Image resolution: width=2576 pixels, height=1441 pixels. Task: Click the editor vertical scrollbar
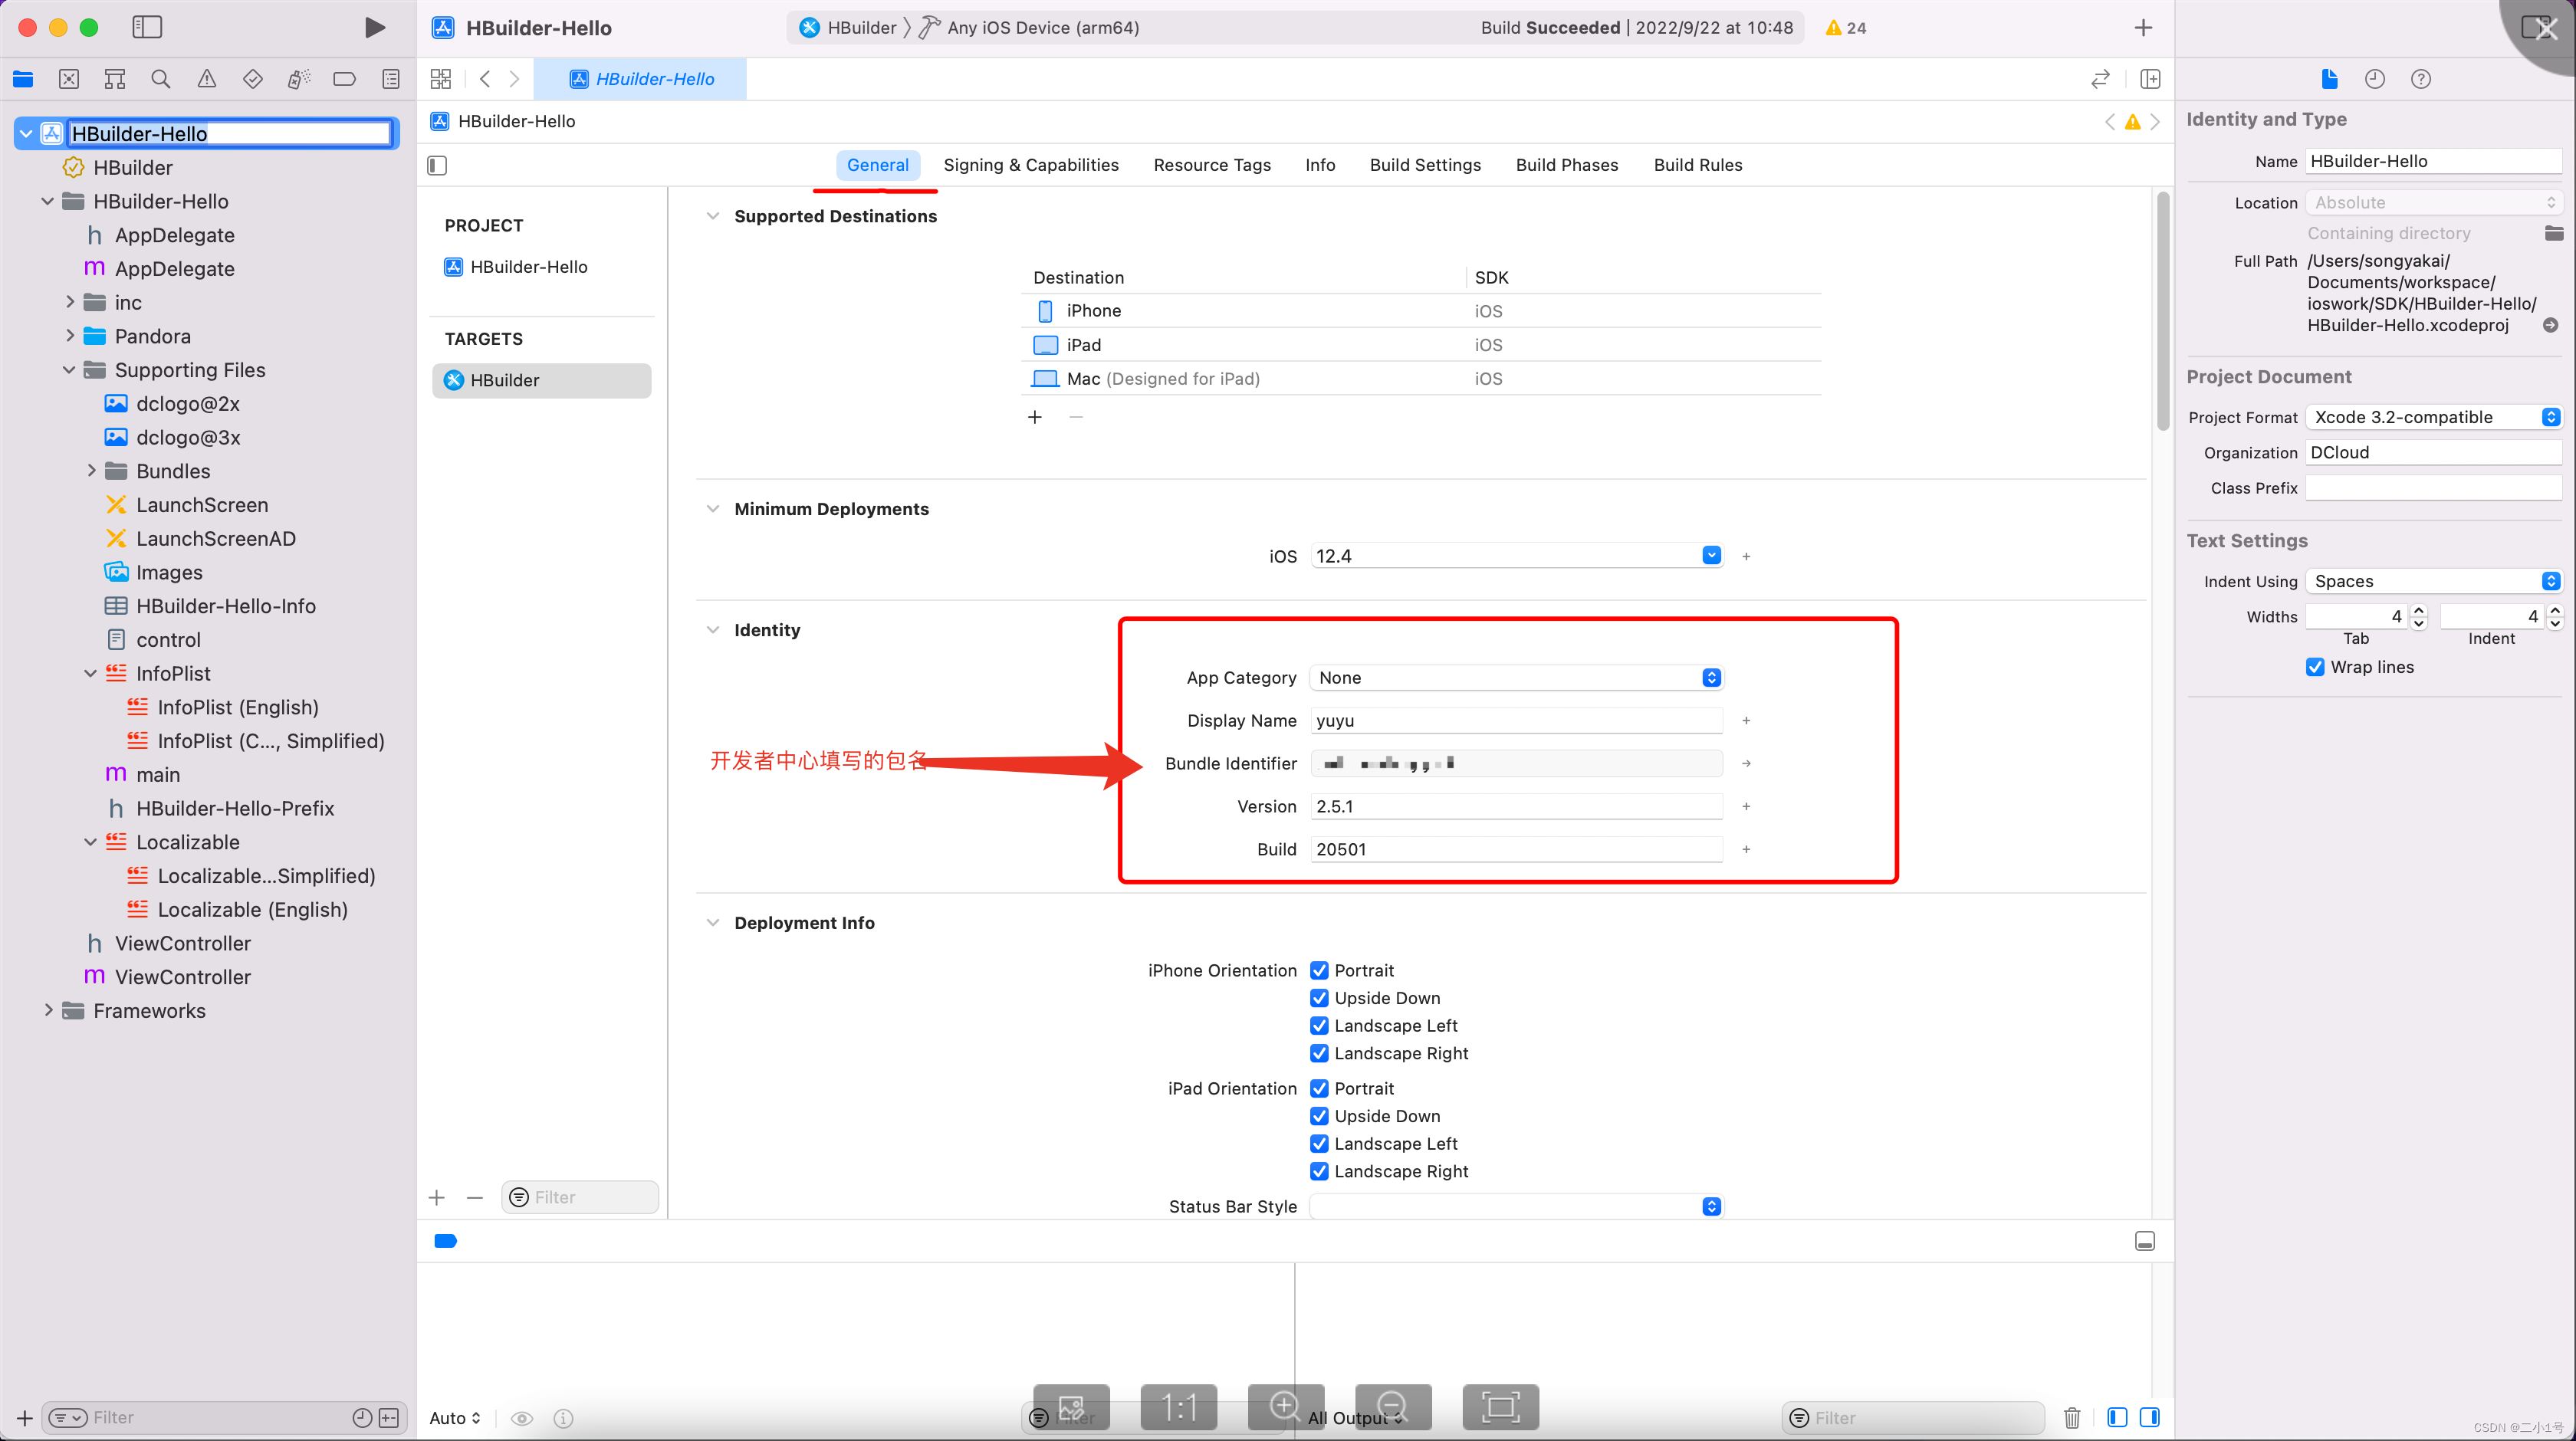coord(2163,310)
